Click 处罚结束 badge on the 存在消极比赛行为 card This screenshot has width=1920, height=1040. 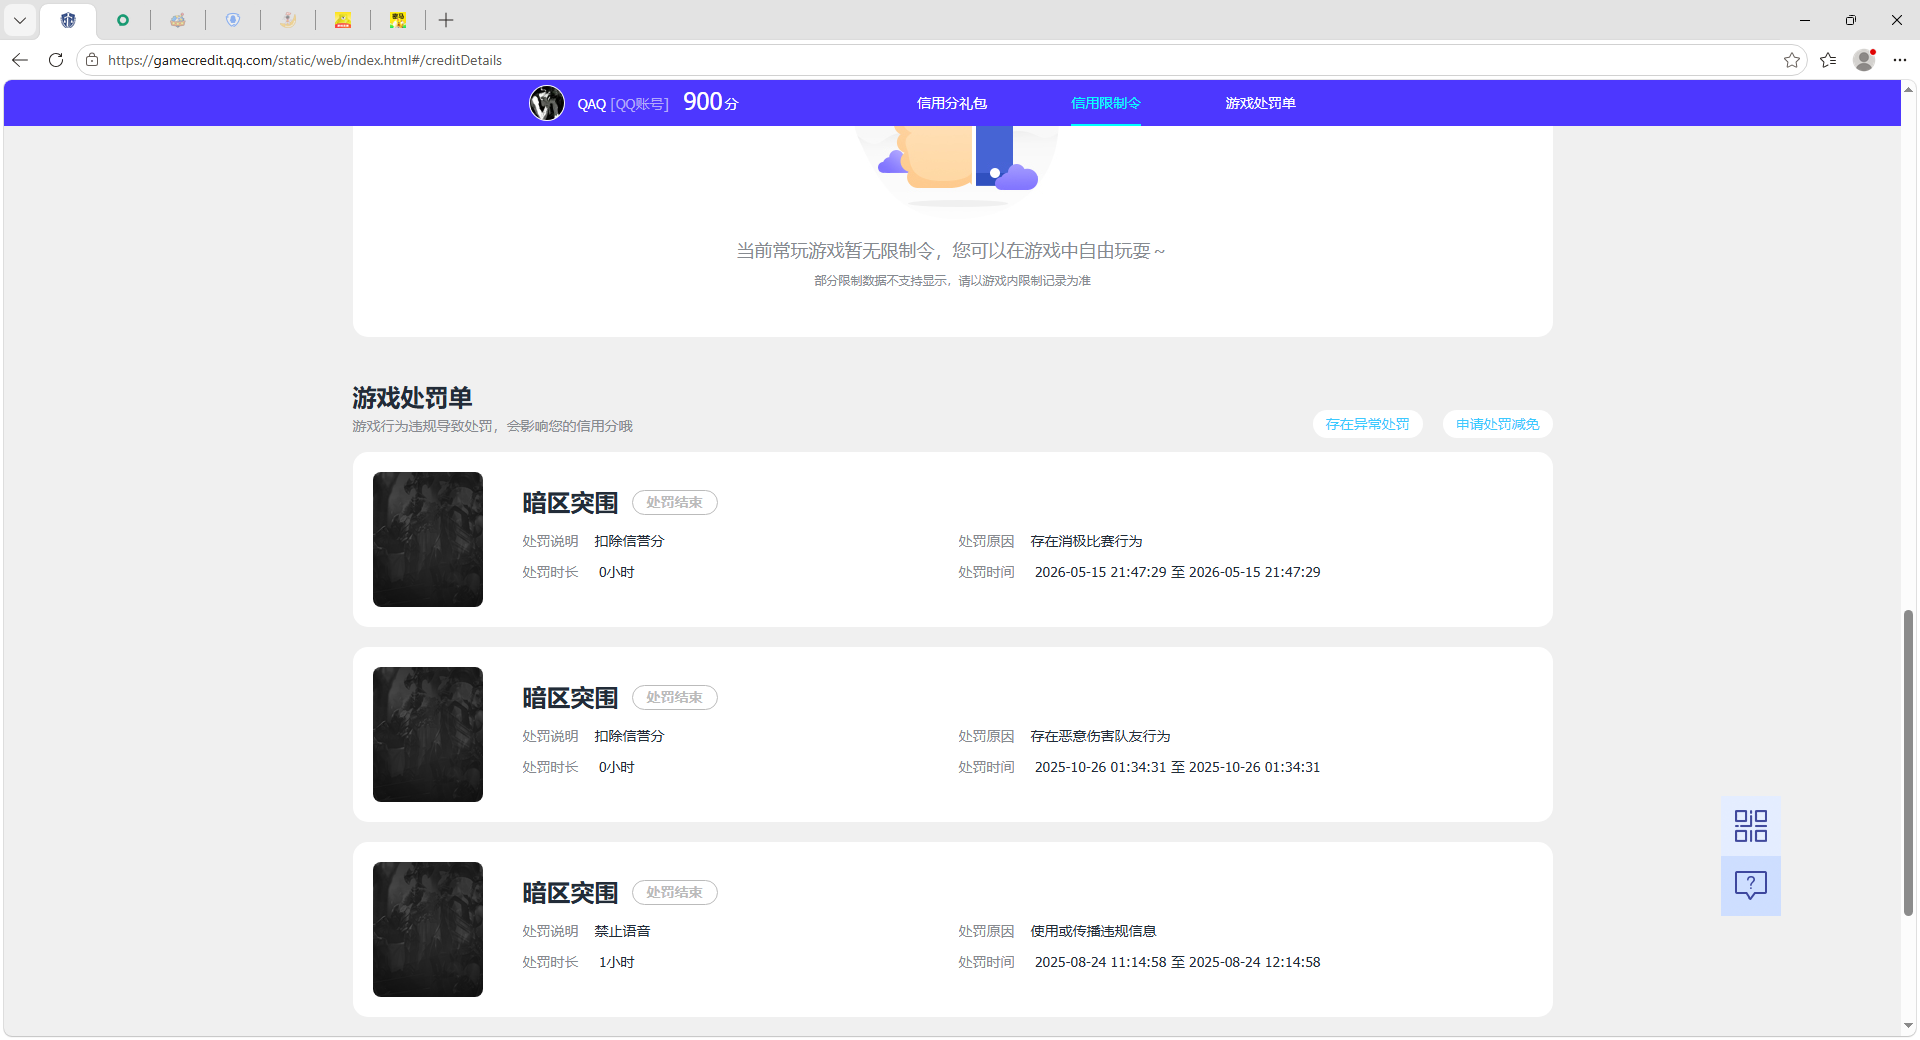click(674, 502)
